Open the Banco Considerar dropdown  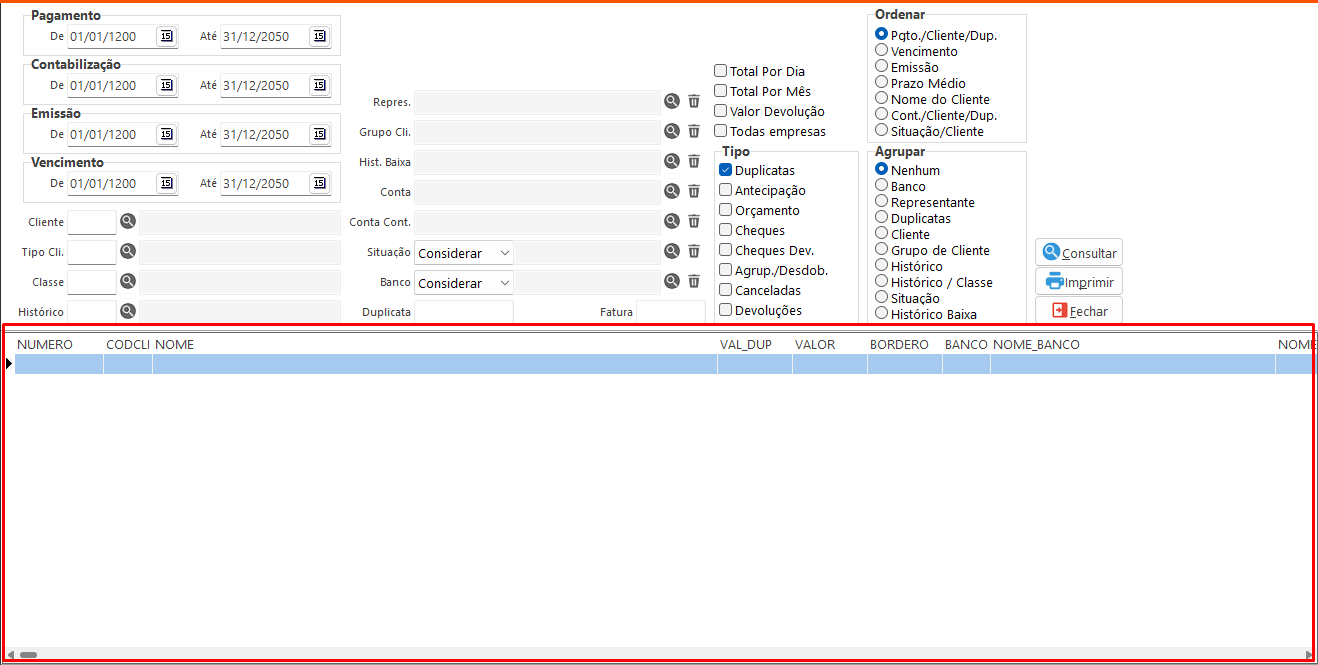coord(464,283)
